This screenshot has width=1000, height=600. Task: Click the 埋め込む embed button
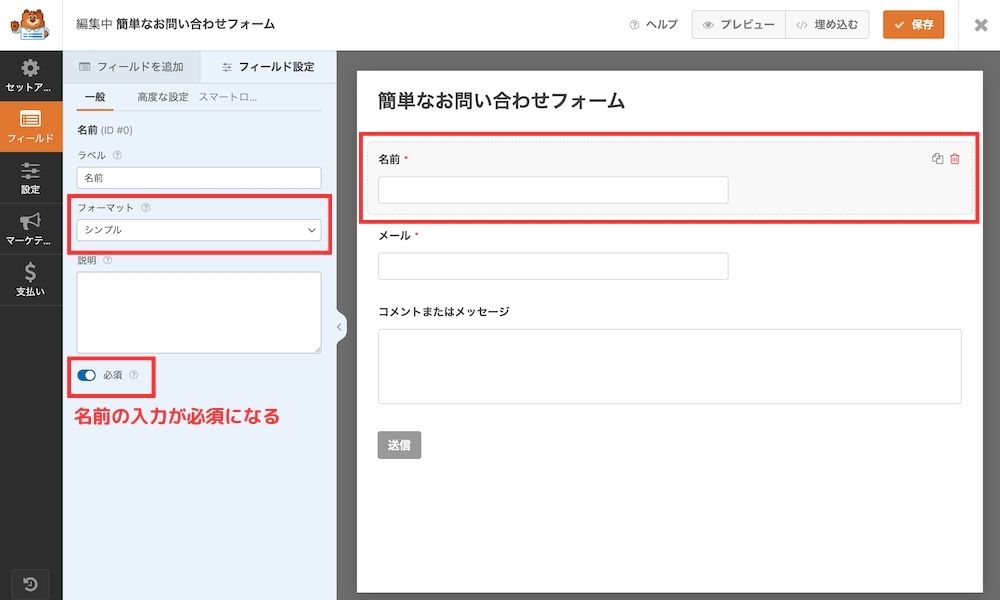click(827, 25)
